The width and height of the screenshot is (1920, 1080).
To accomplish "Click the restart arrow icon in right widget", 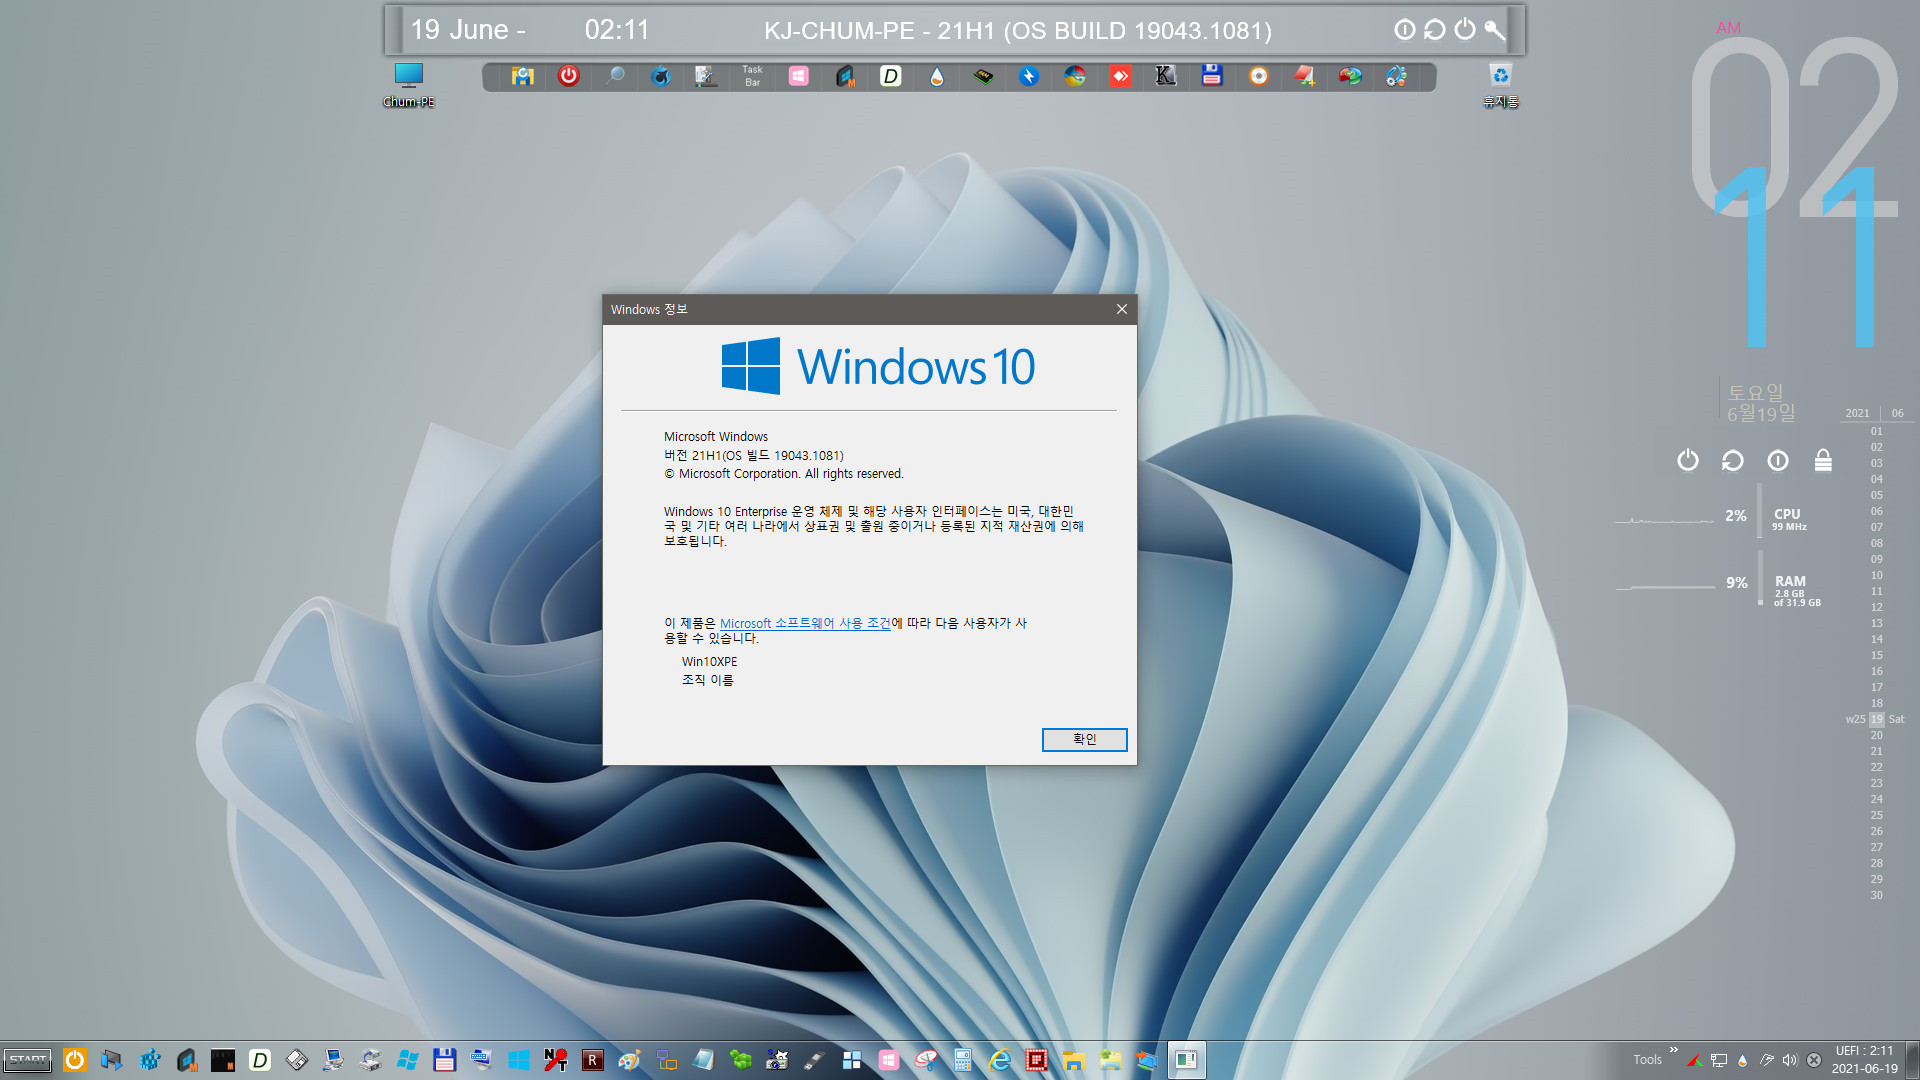I will click(1733, 460).
